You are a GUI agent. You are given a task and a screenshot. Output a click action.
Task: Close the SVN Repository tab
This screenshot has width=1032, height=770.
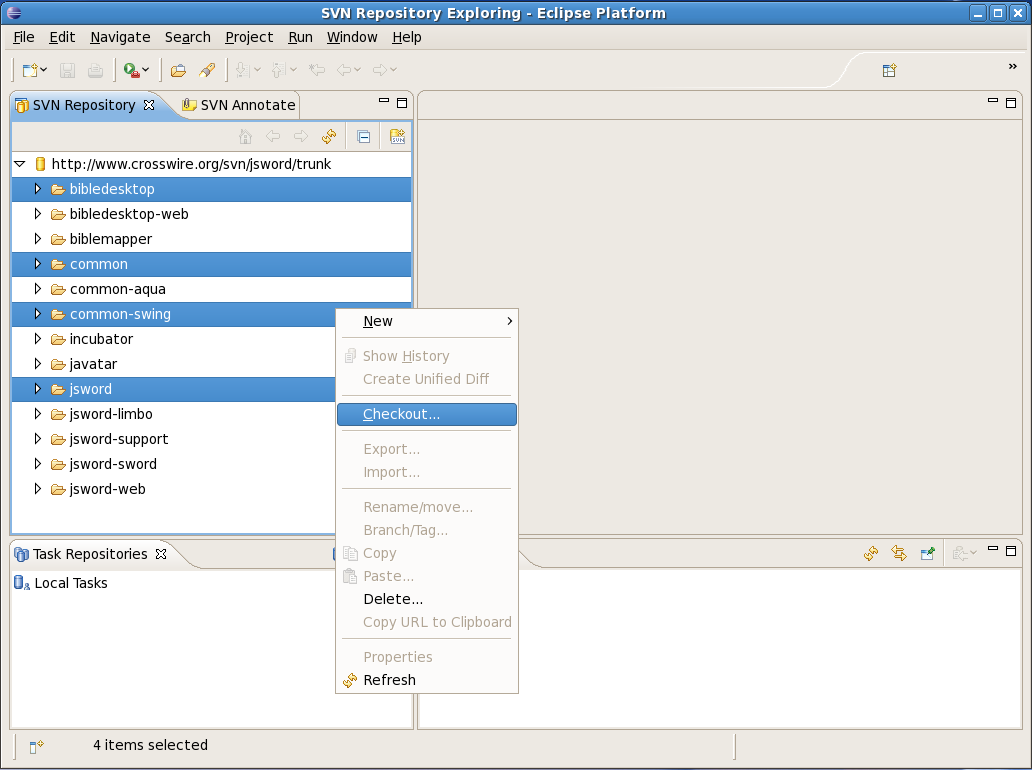(149, 105)
